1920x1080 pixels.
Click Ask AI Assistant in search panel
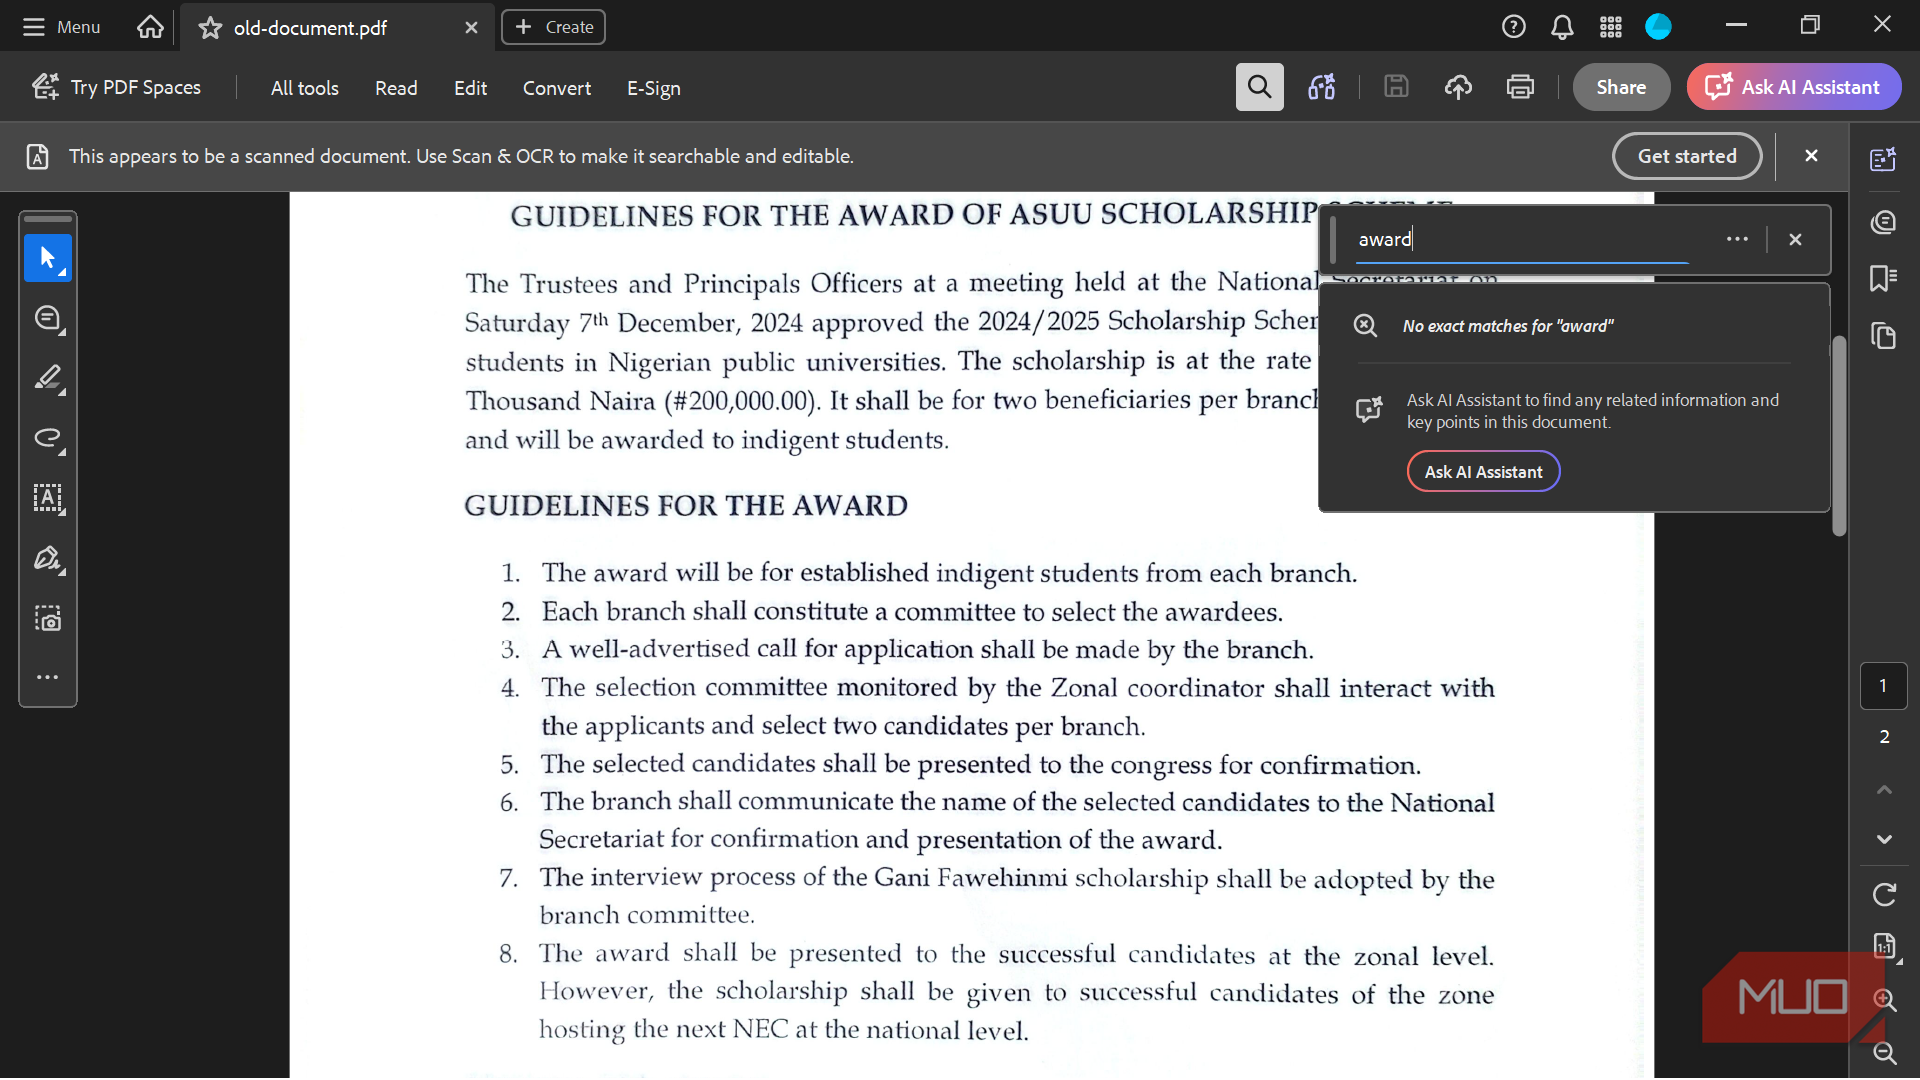(x=1483, y=472)
